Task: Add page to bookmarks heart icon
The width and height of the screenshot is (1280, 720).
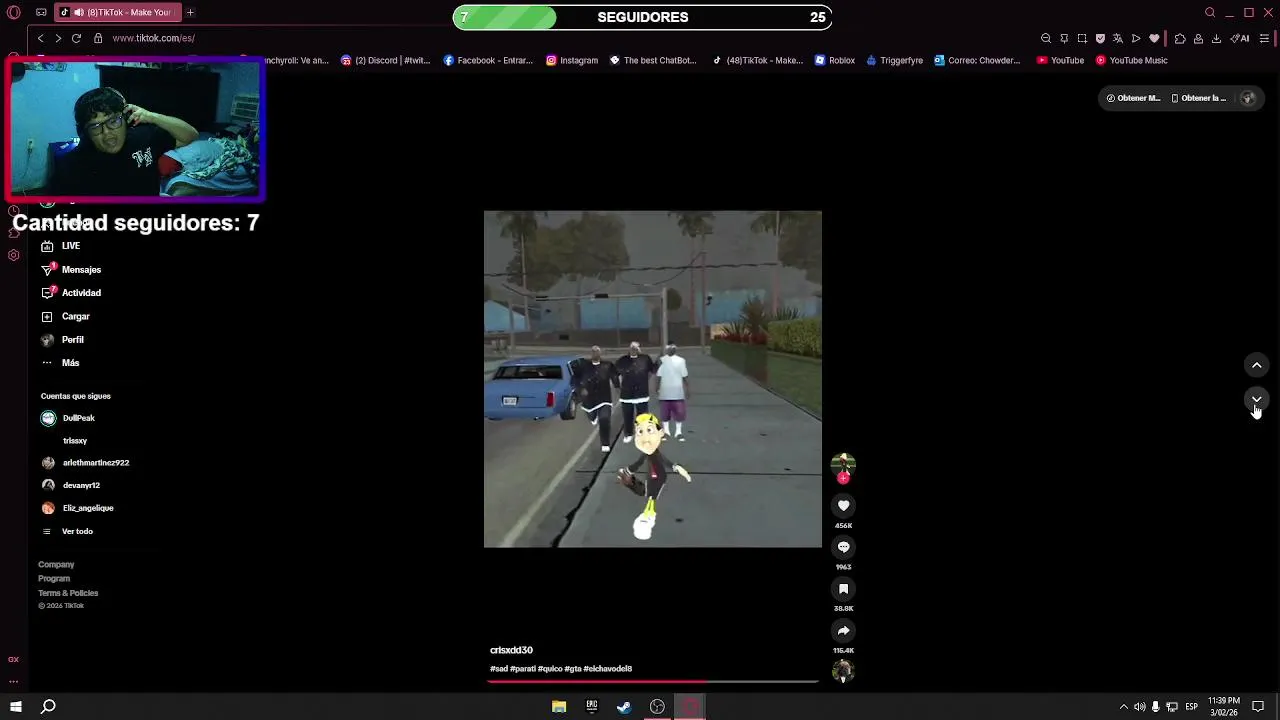Action: pyautogui.click(x=1154, y=38)
